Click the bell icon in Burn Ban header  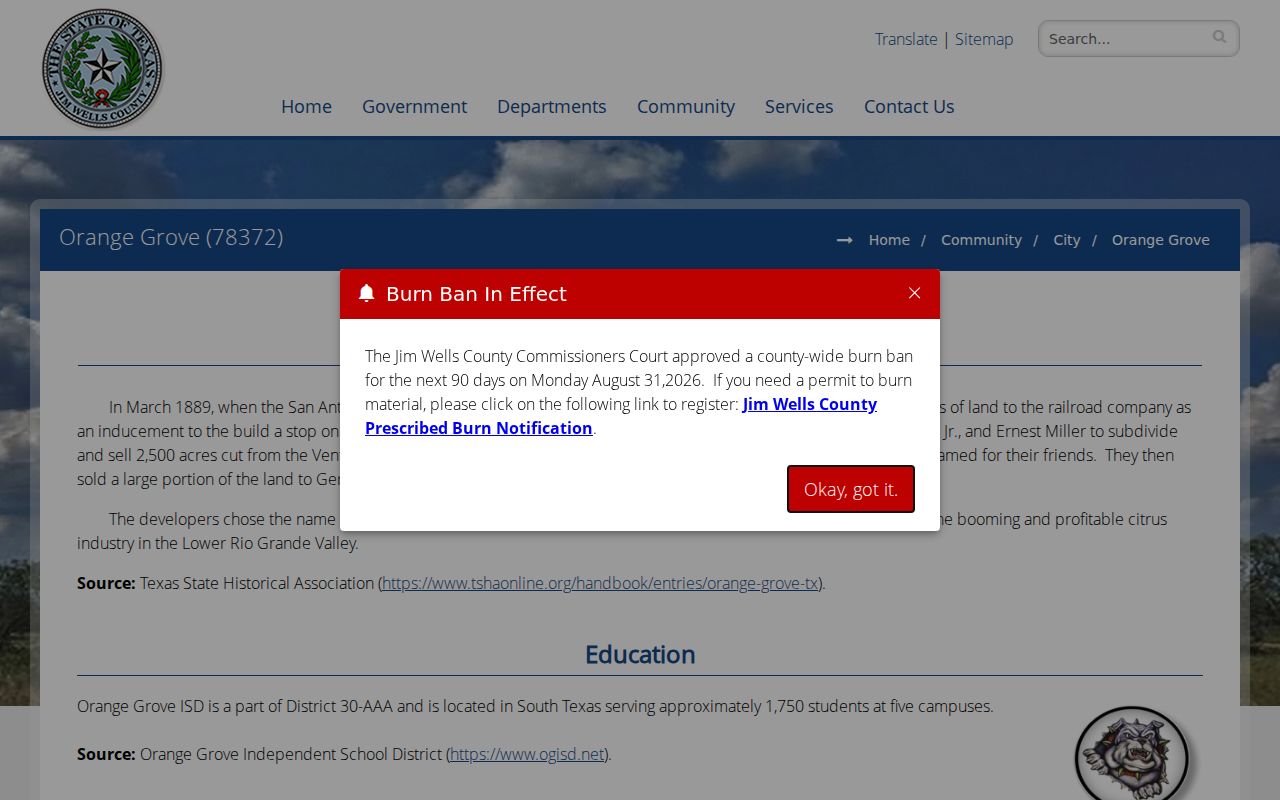pyautogui.click(x=366, y=293)
